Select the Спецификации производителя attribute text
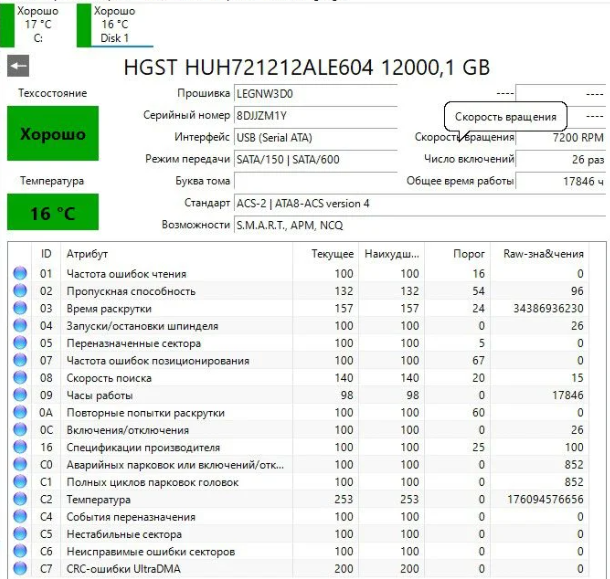The image size is (610, 579). tap(143, 447)
